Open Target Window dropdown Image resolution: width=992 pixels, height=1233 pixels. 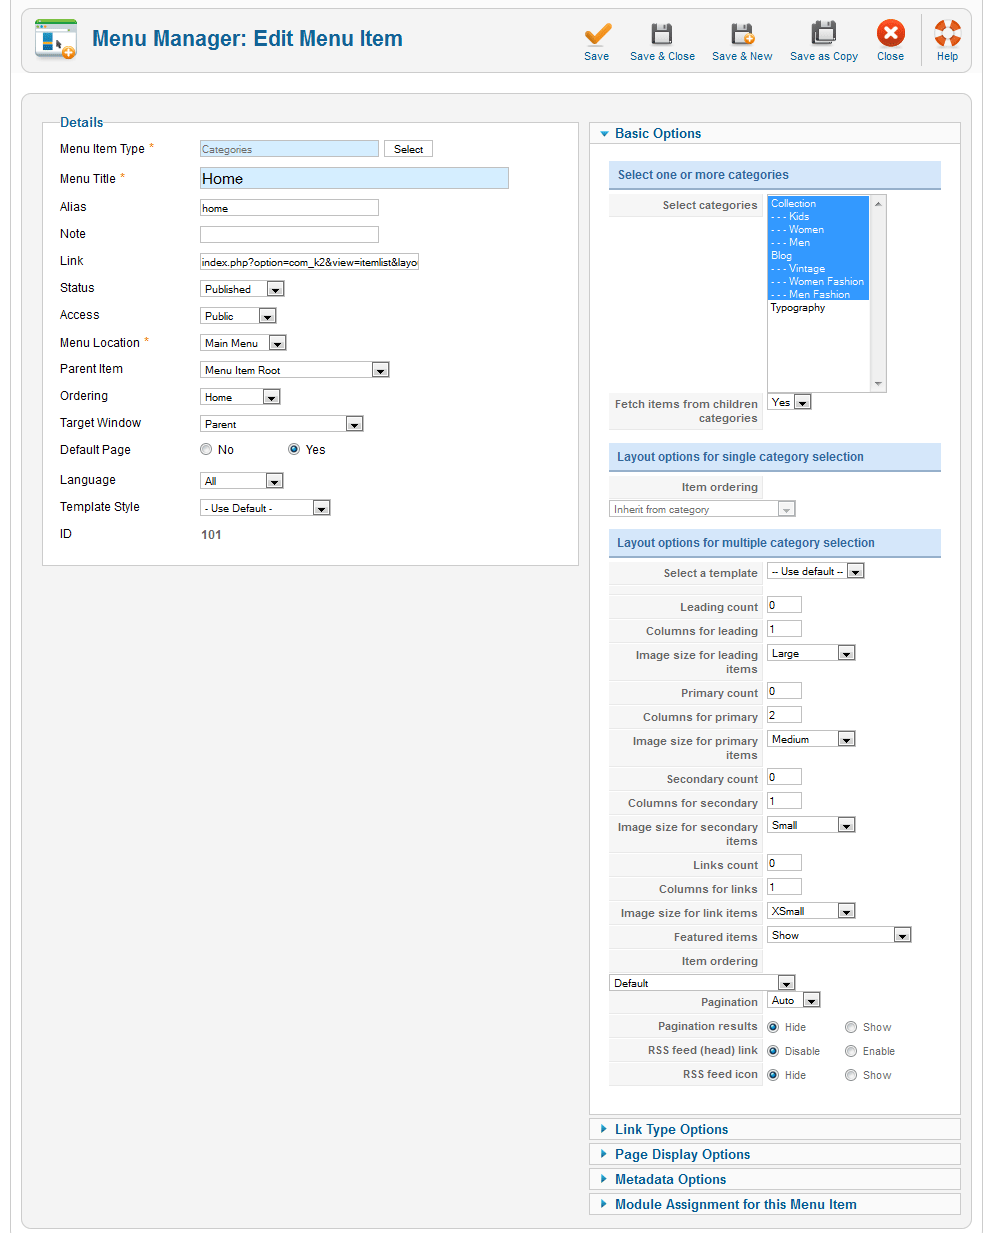[x=281, y=424]
